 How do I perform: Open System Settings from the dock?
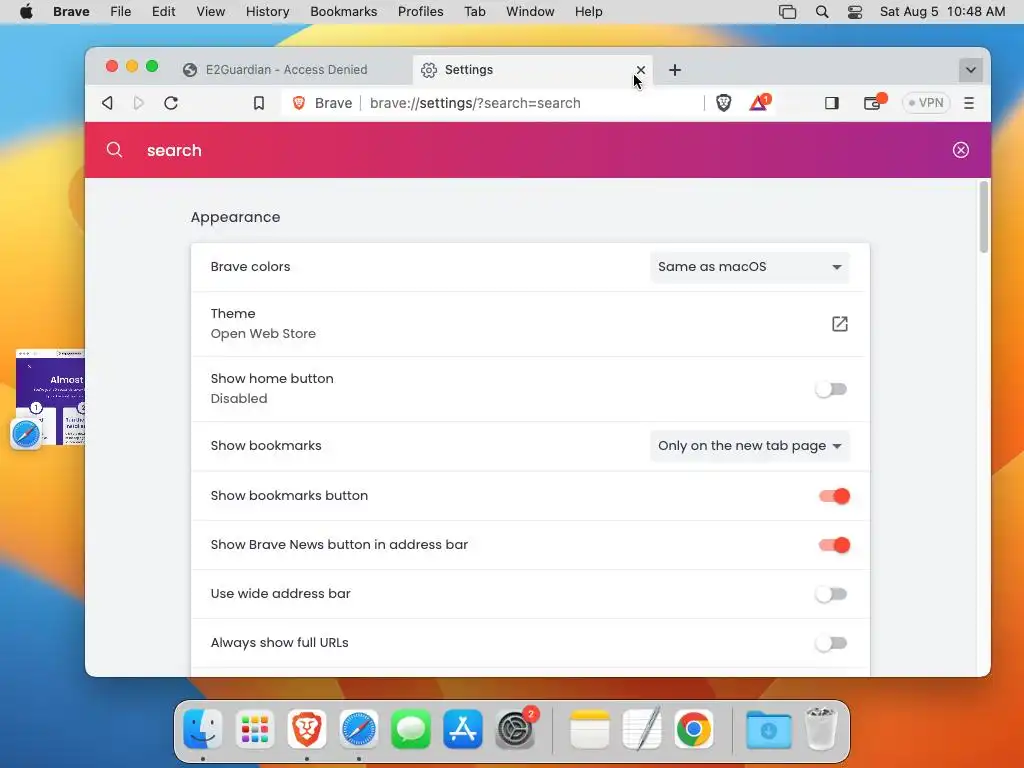click(x=515, y=729)
